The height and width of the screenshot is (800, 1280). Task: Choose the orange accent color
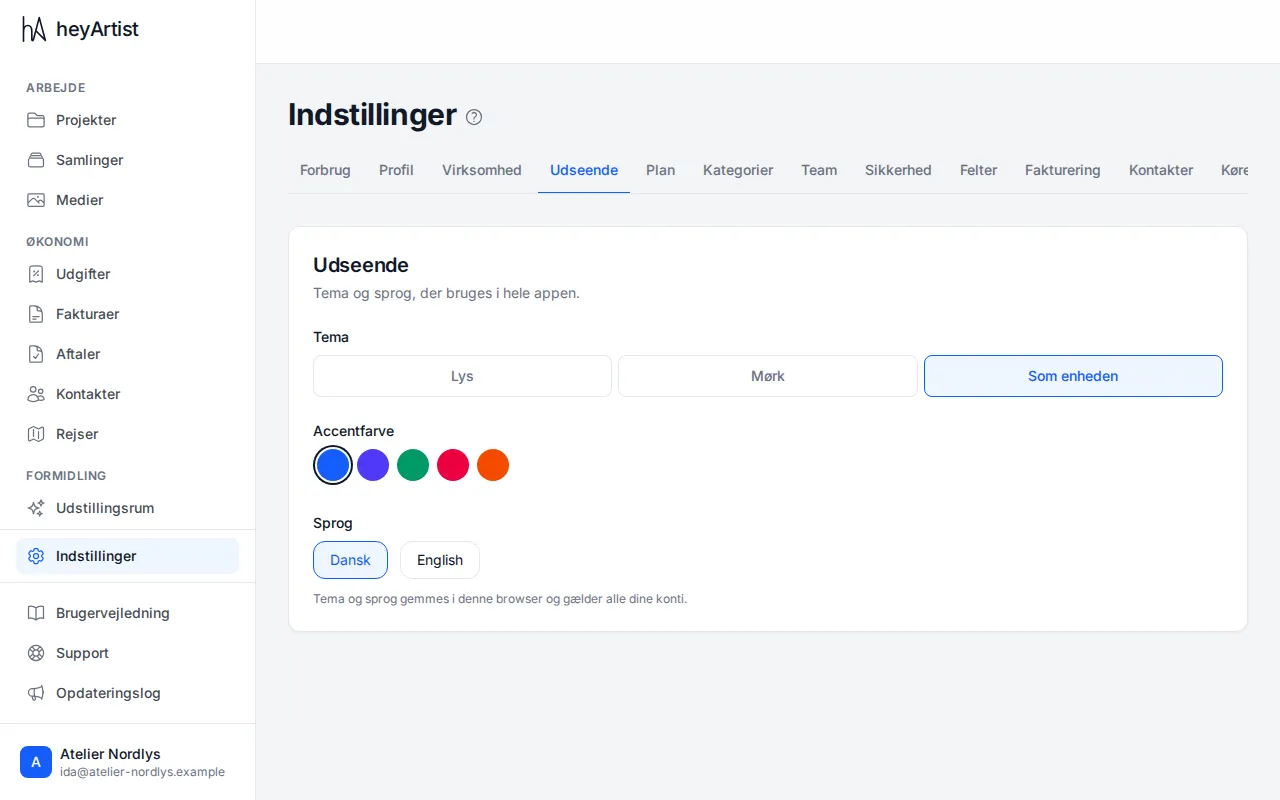(493, 465)
